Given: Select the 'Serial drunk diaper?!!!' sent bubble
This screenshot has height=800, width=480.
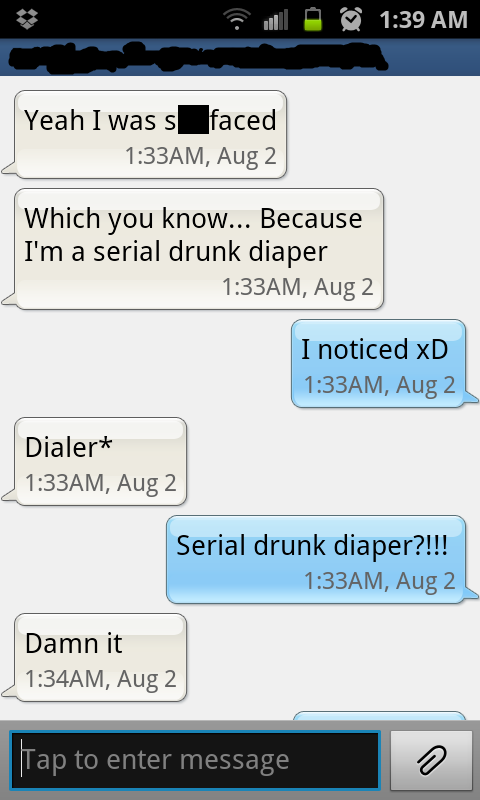Looking at the screenshot, I should [316, 559].
